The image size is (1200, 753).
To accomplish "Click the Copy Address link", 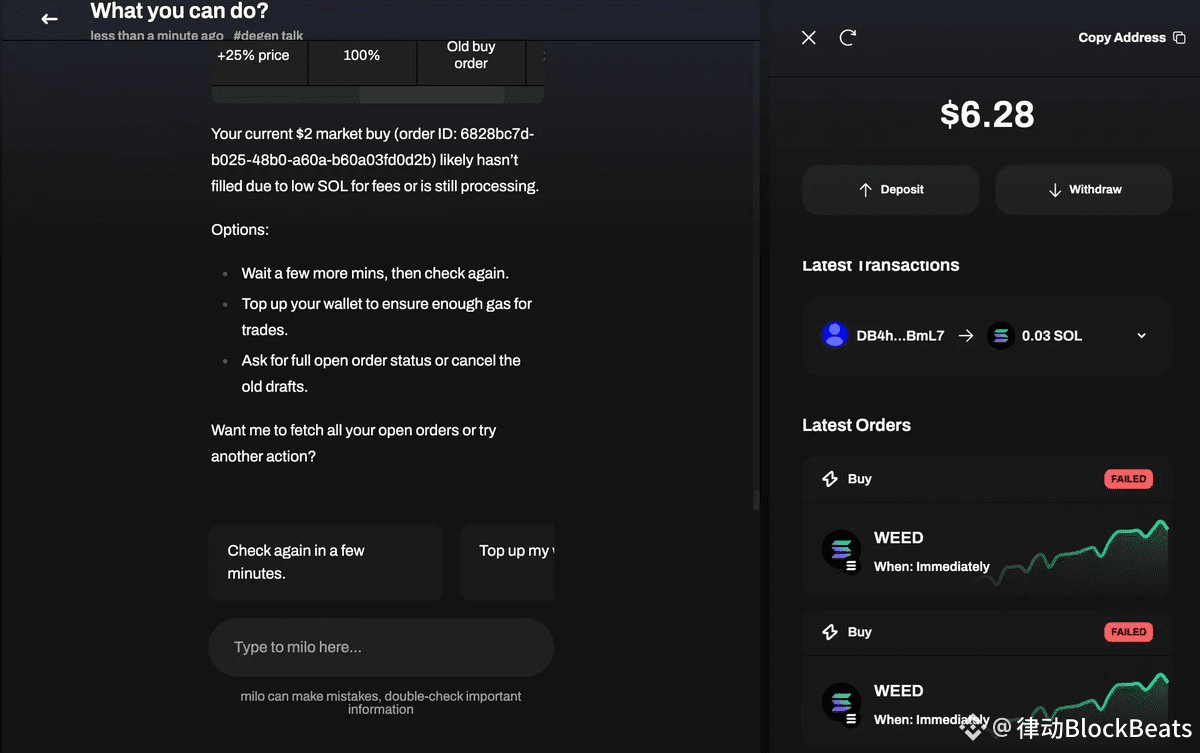I will pyautogui.click(x=1121, y=38).
